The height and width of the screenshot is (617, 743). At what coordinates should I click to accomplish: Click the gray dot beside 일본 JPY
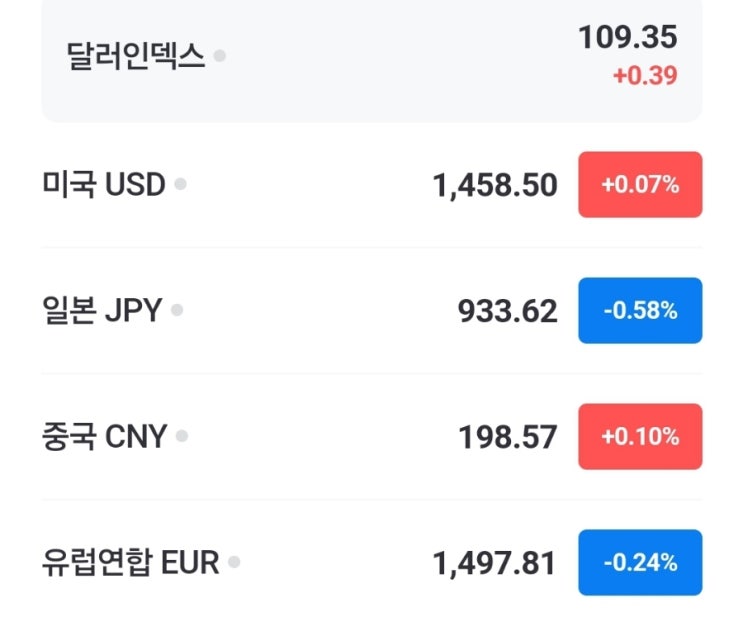[177, 310]
